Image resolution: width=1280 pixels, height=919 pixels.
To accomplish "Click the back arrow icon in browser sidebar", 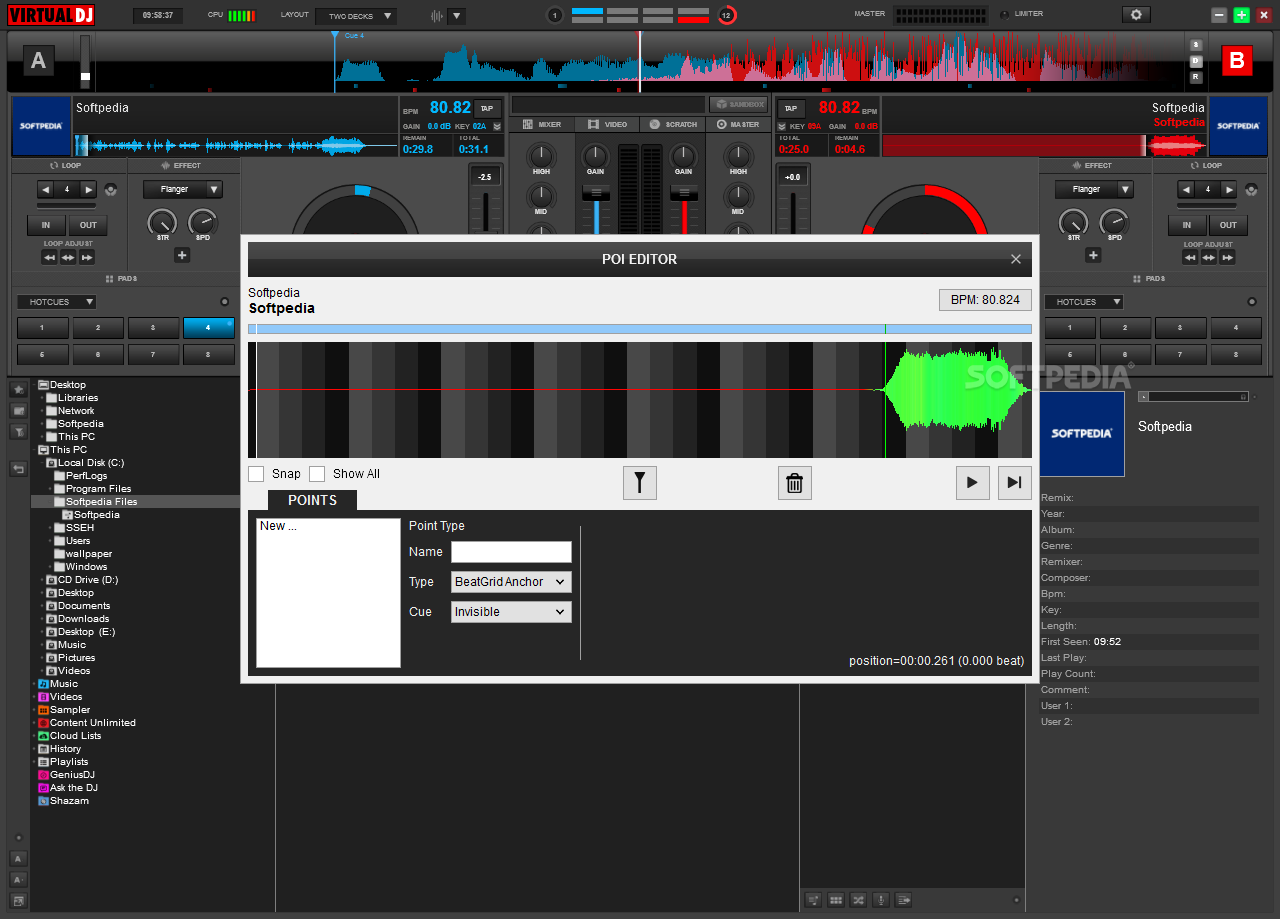I will (18, 468).
